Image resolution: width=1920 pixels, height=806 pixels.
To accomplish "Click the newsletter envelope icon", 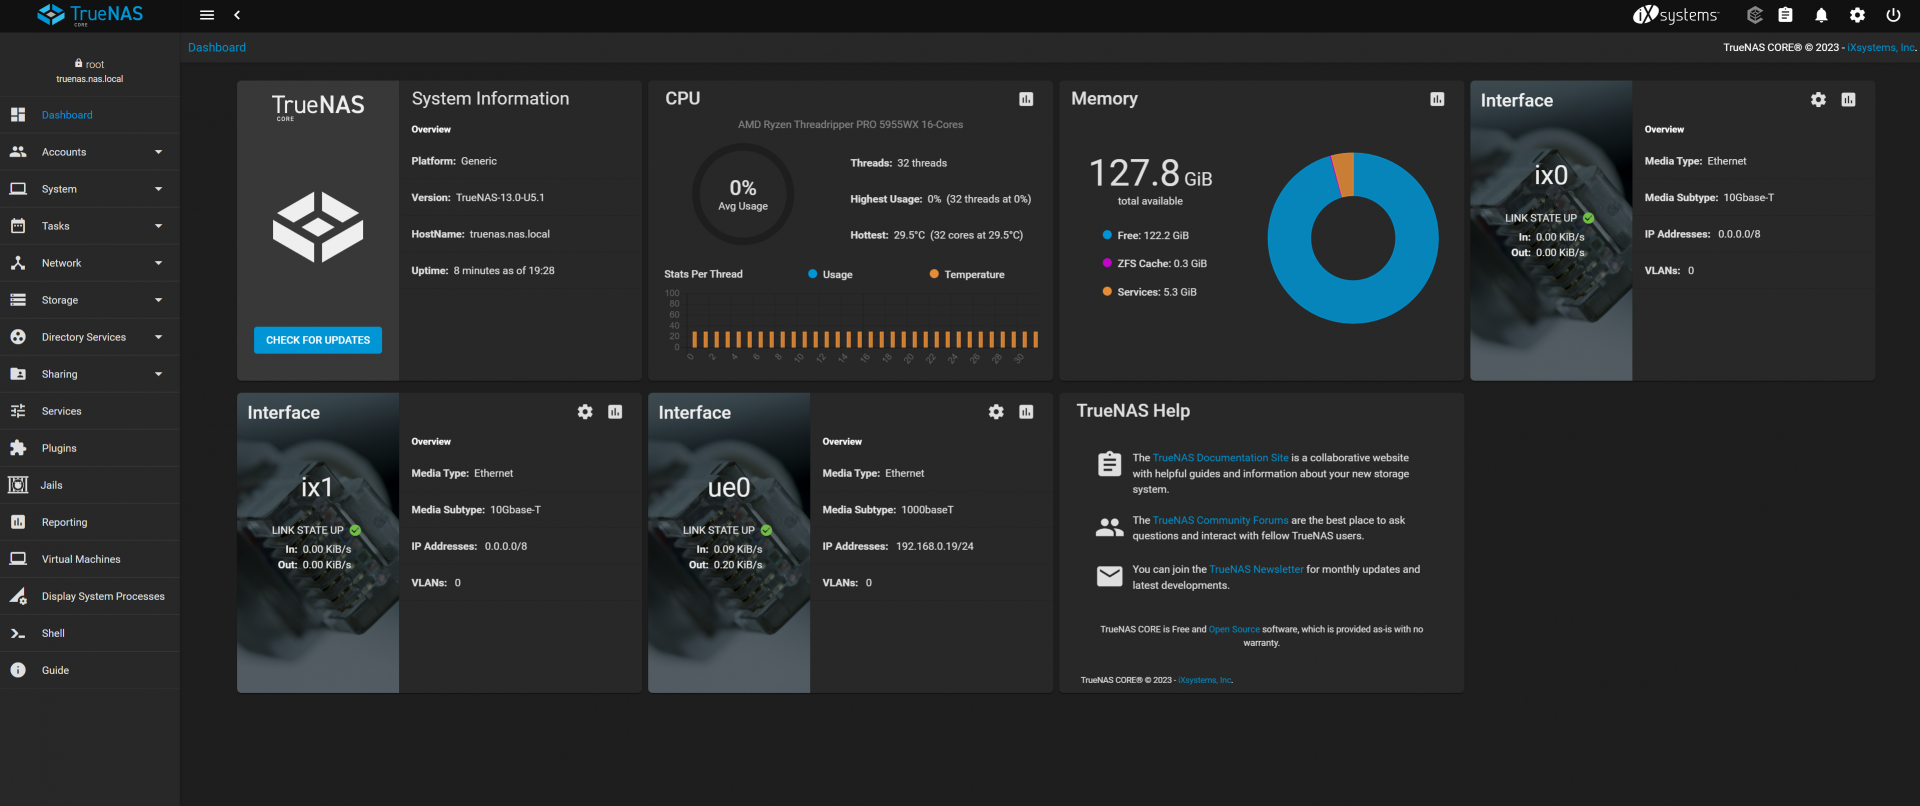I will (1110, 576).
